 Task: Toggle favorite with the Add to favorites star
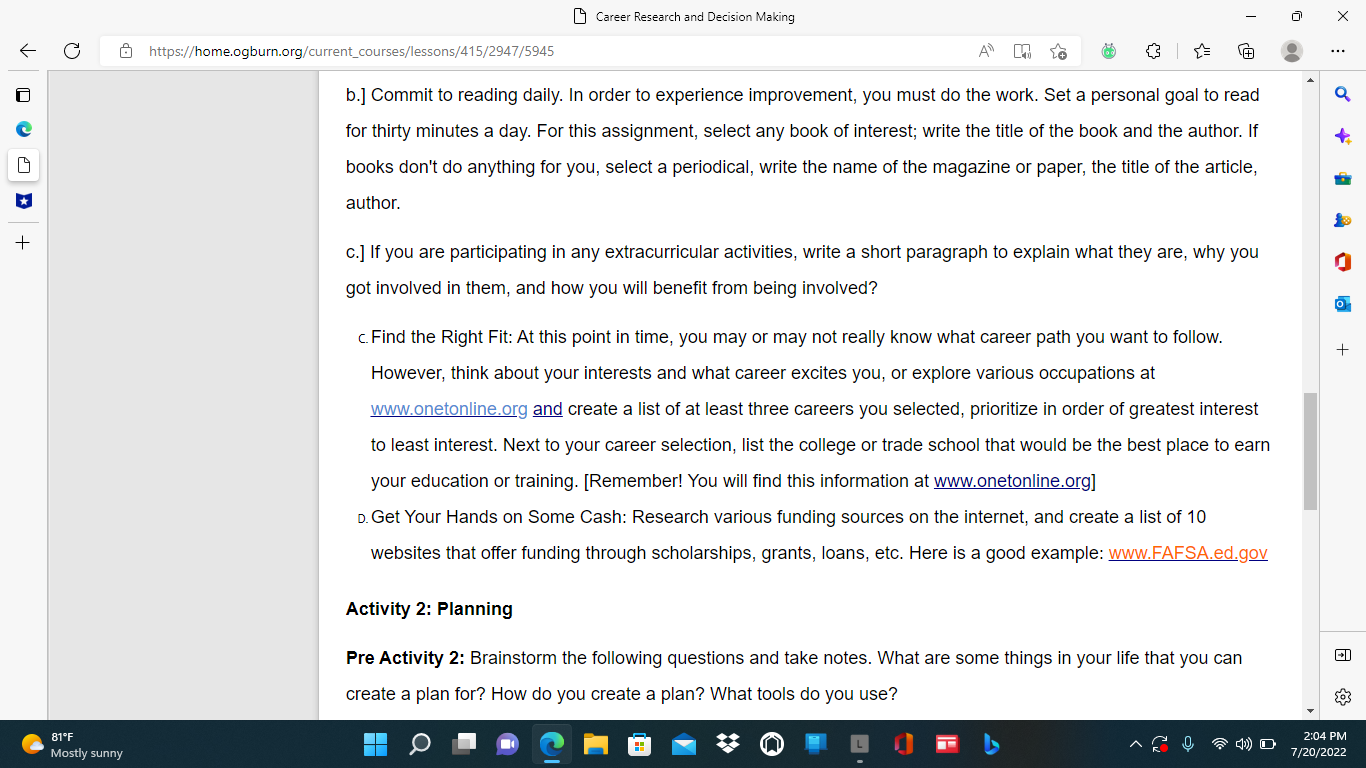coord(1060,49)
